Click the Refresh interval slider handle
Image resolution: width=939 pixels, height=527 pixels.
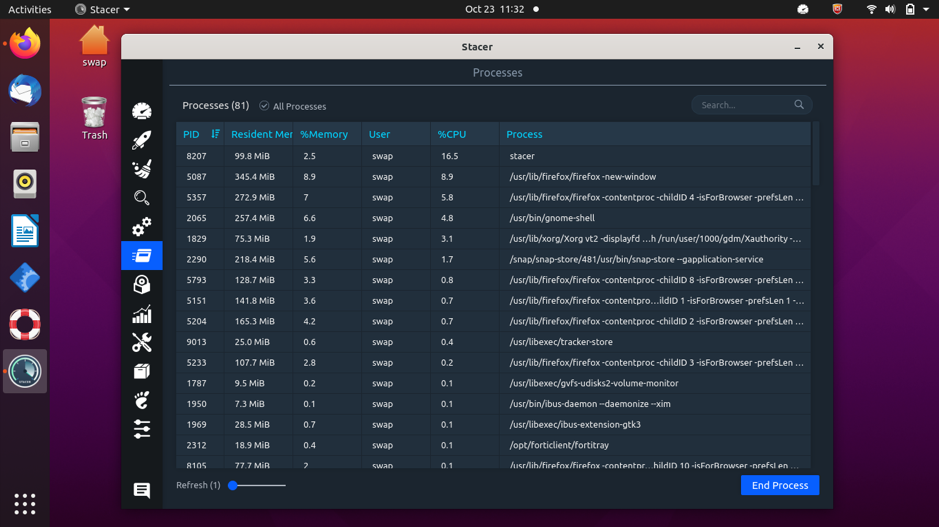233,485
